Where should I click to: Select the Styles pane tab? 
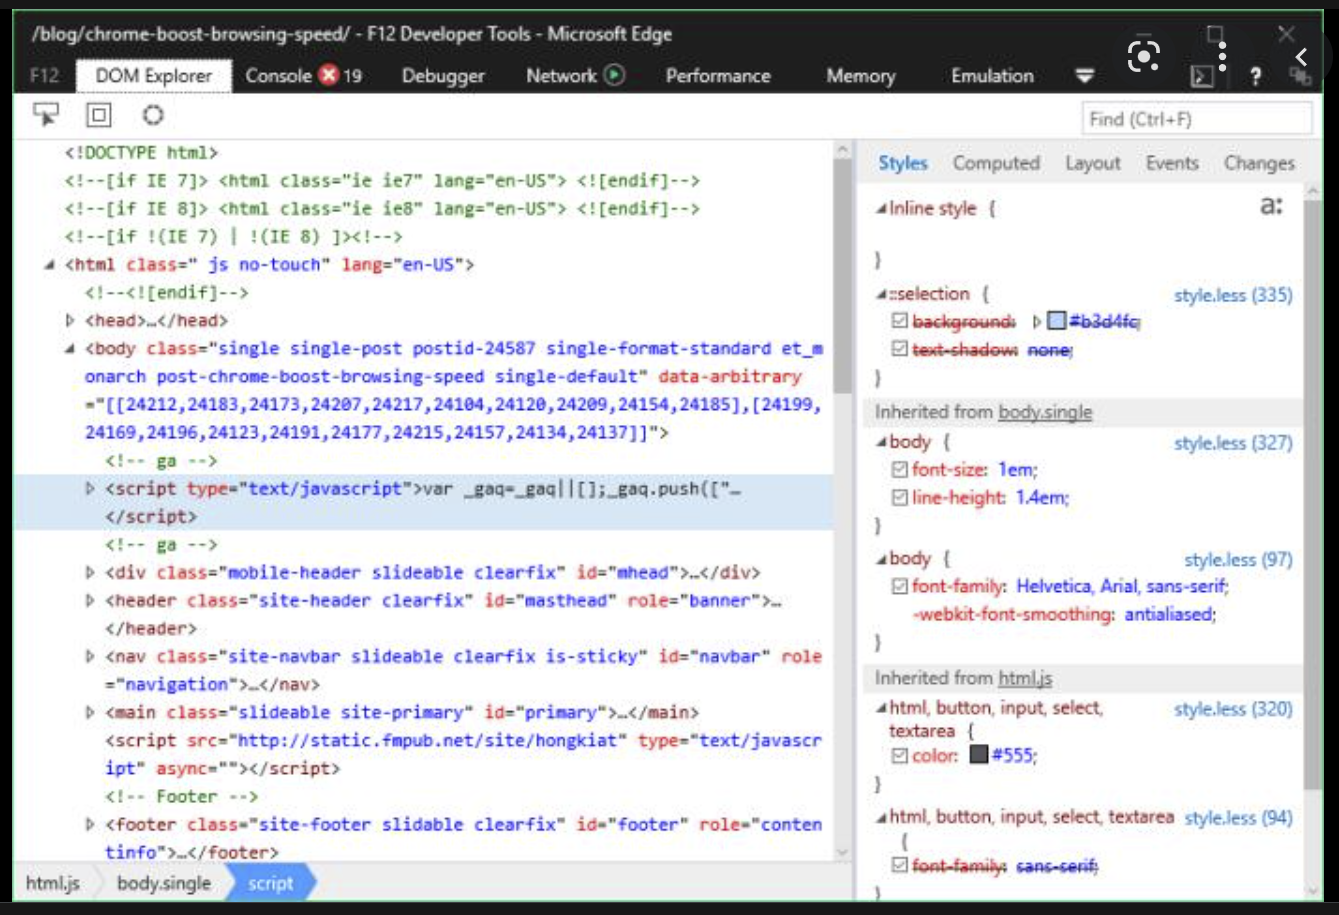pyautogui.click(x=903, y=163)
